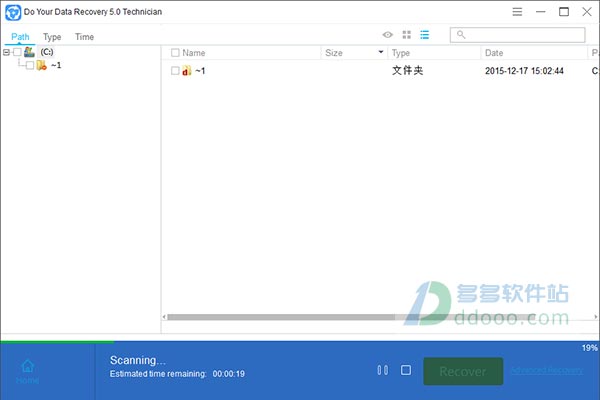Click the 19% progress label

tap(589, 348)
